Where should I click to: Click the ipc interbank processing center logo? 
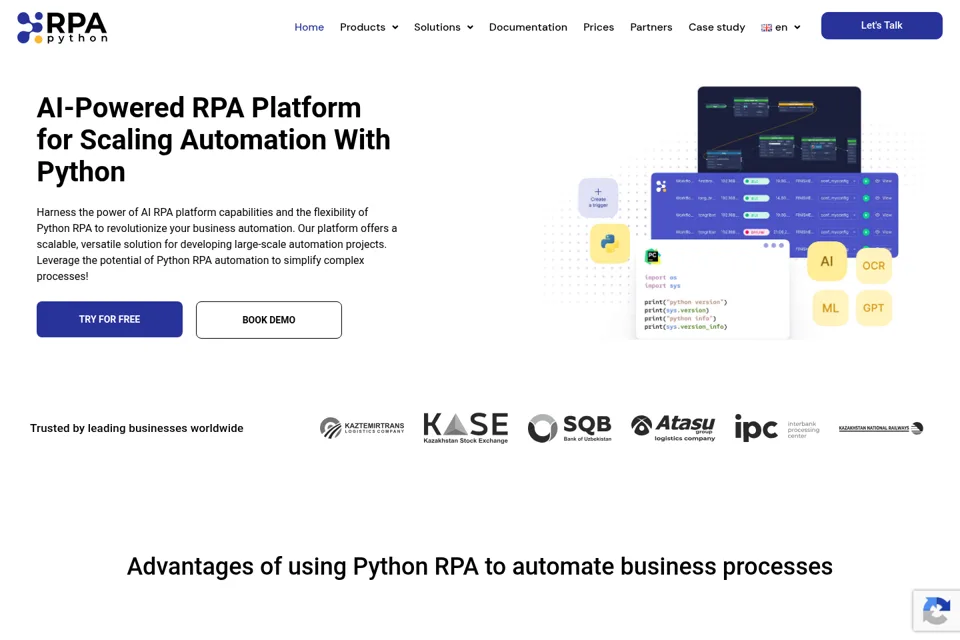(777, 427)
